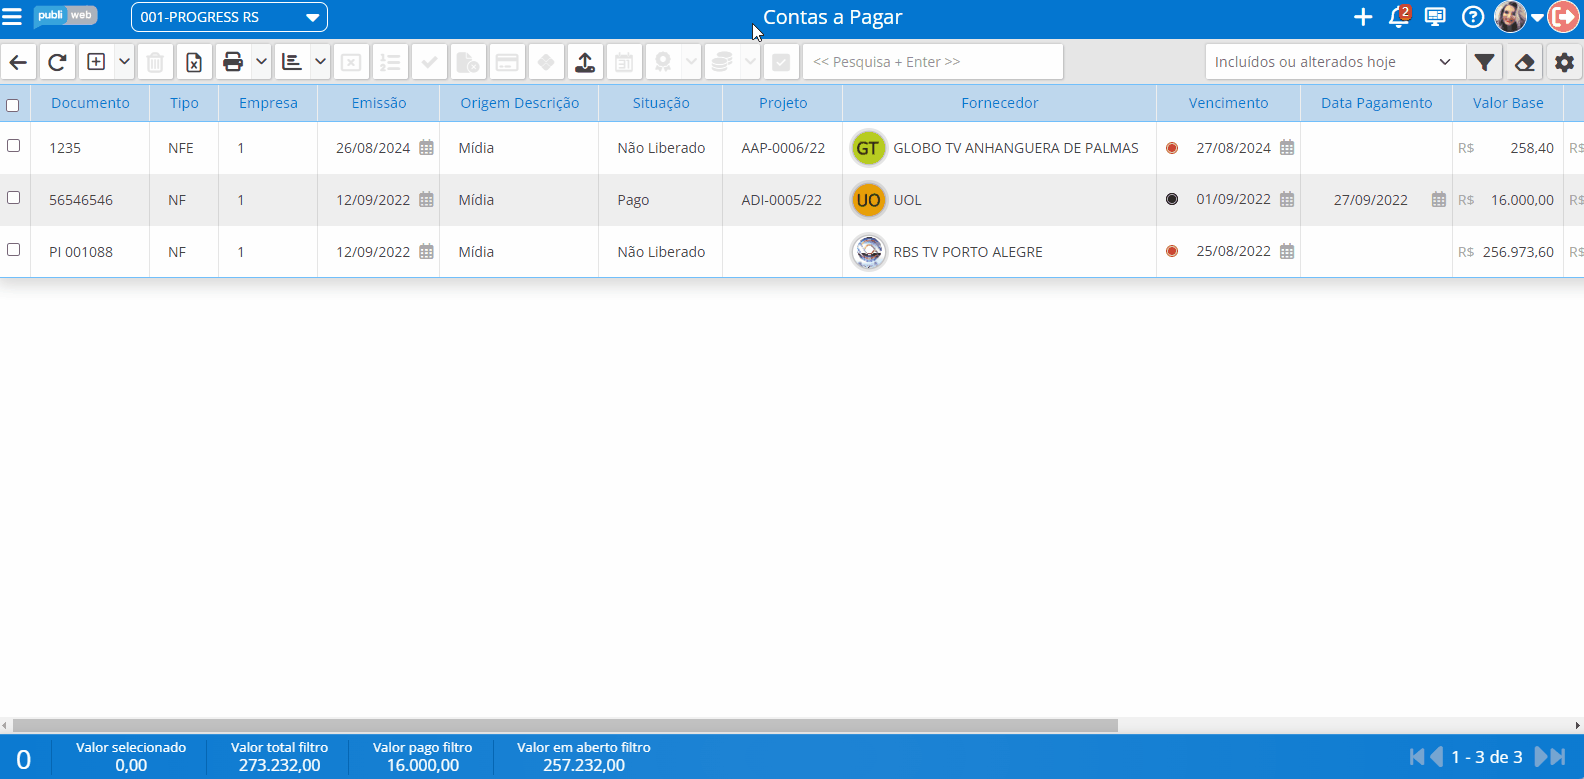Open payment date calendar for 27/09/2022
Image resolution: width=1584 pixels, height=779 pixels.
coord(1439,199)
